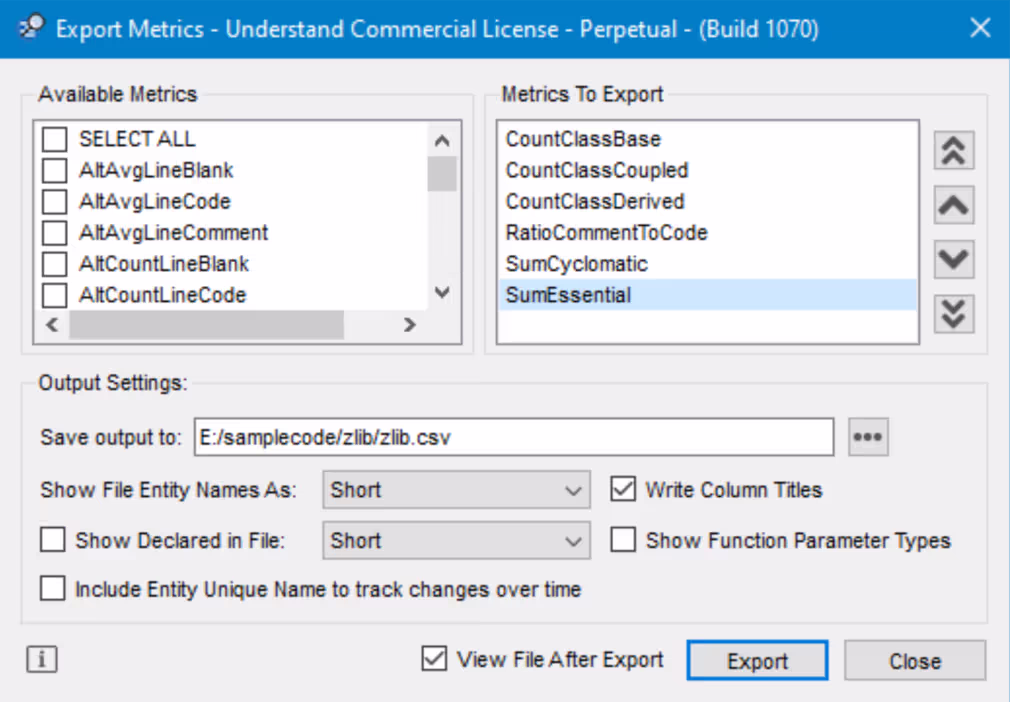
Task: Click the Export button
Action: (758, 660)
